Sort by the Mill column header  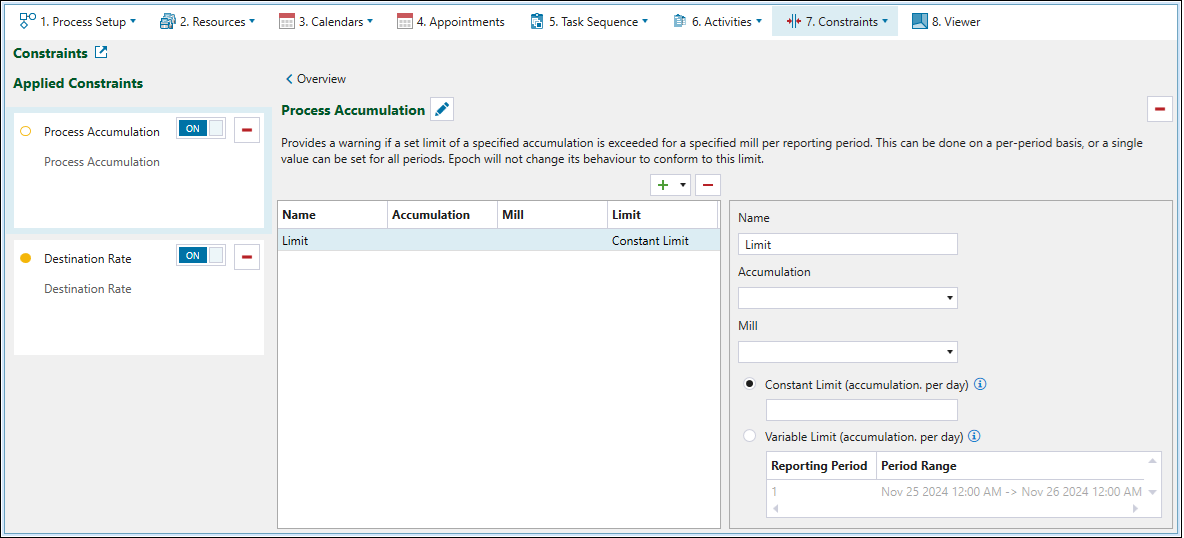[553, 215]
